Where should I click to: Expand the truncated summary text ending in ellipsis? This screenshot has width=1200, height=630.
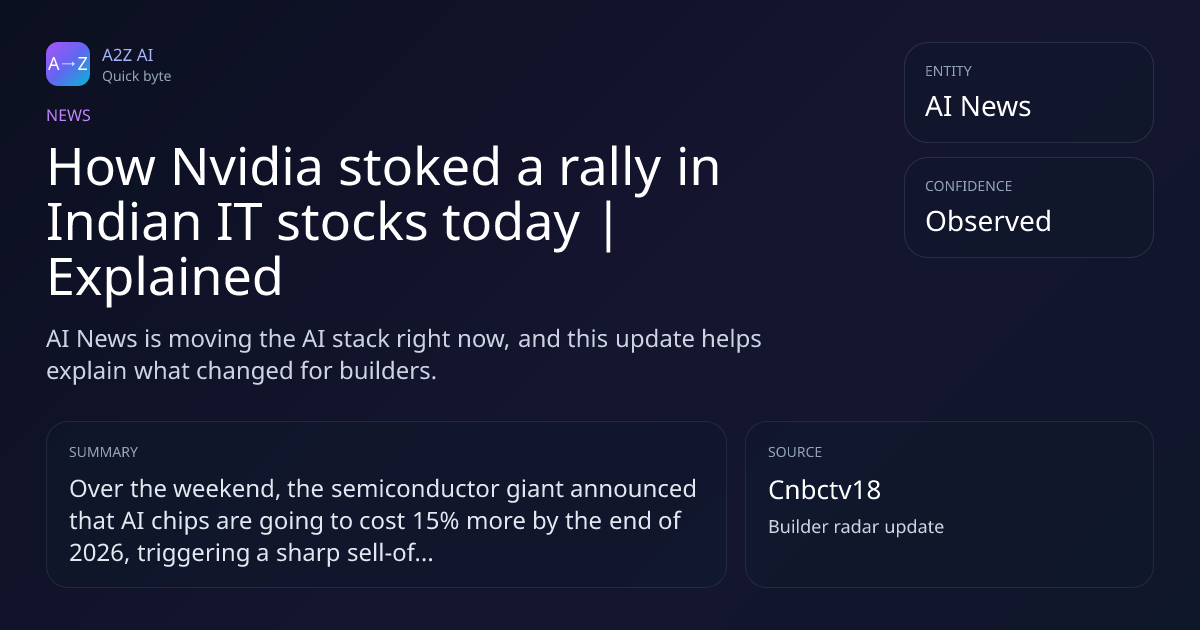(383, 521)
